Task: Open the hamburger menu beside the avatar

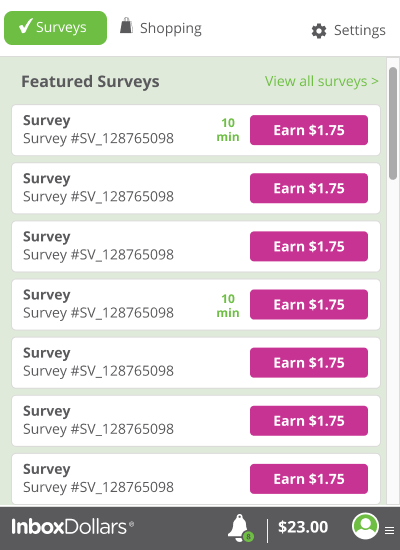Action: 389,530
